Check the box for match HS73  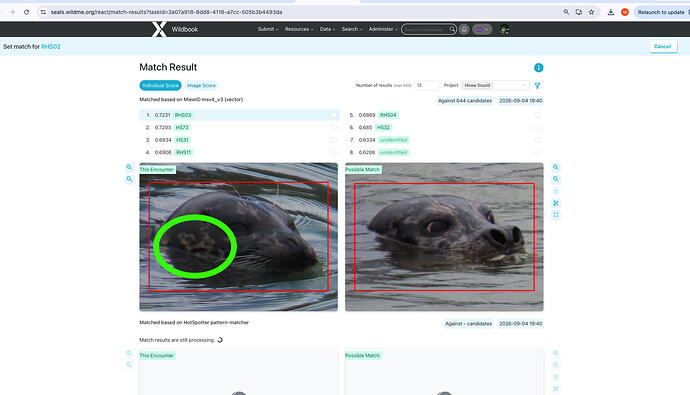(333, 128)
